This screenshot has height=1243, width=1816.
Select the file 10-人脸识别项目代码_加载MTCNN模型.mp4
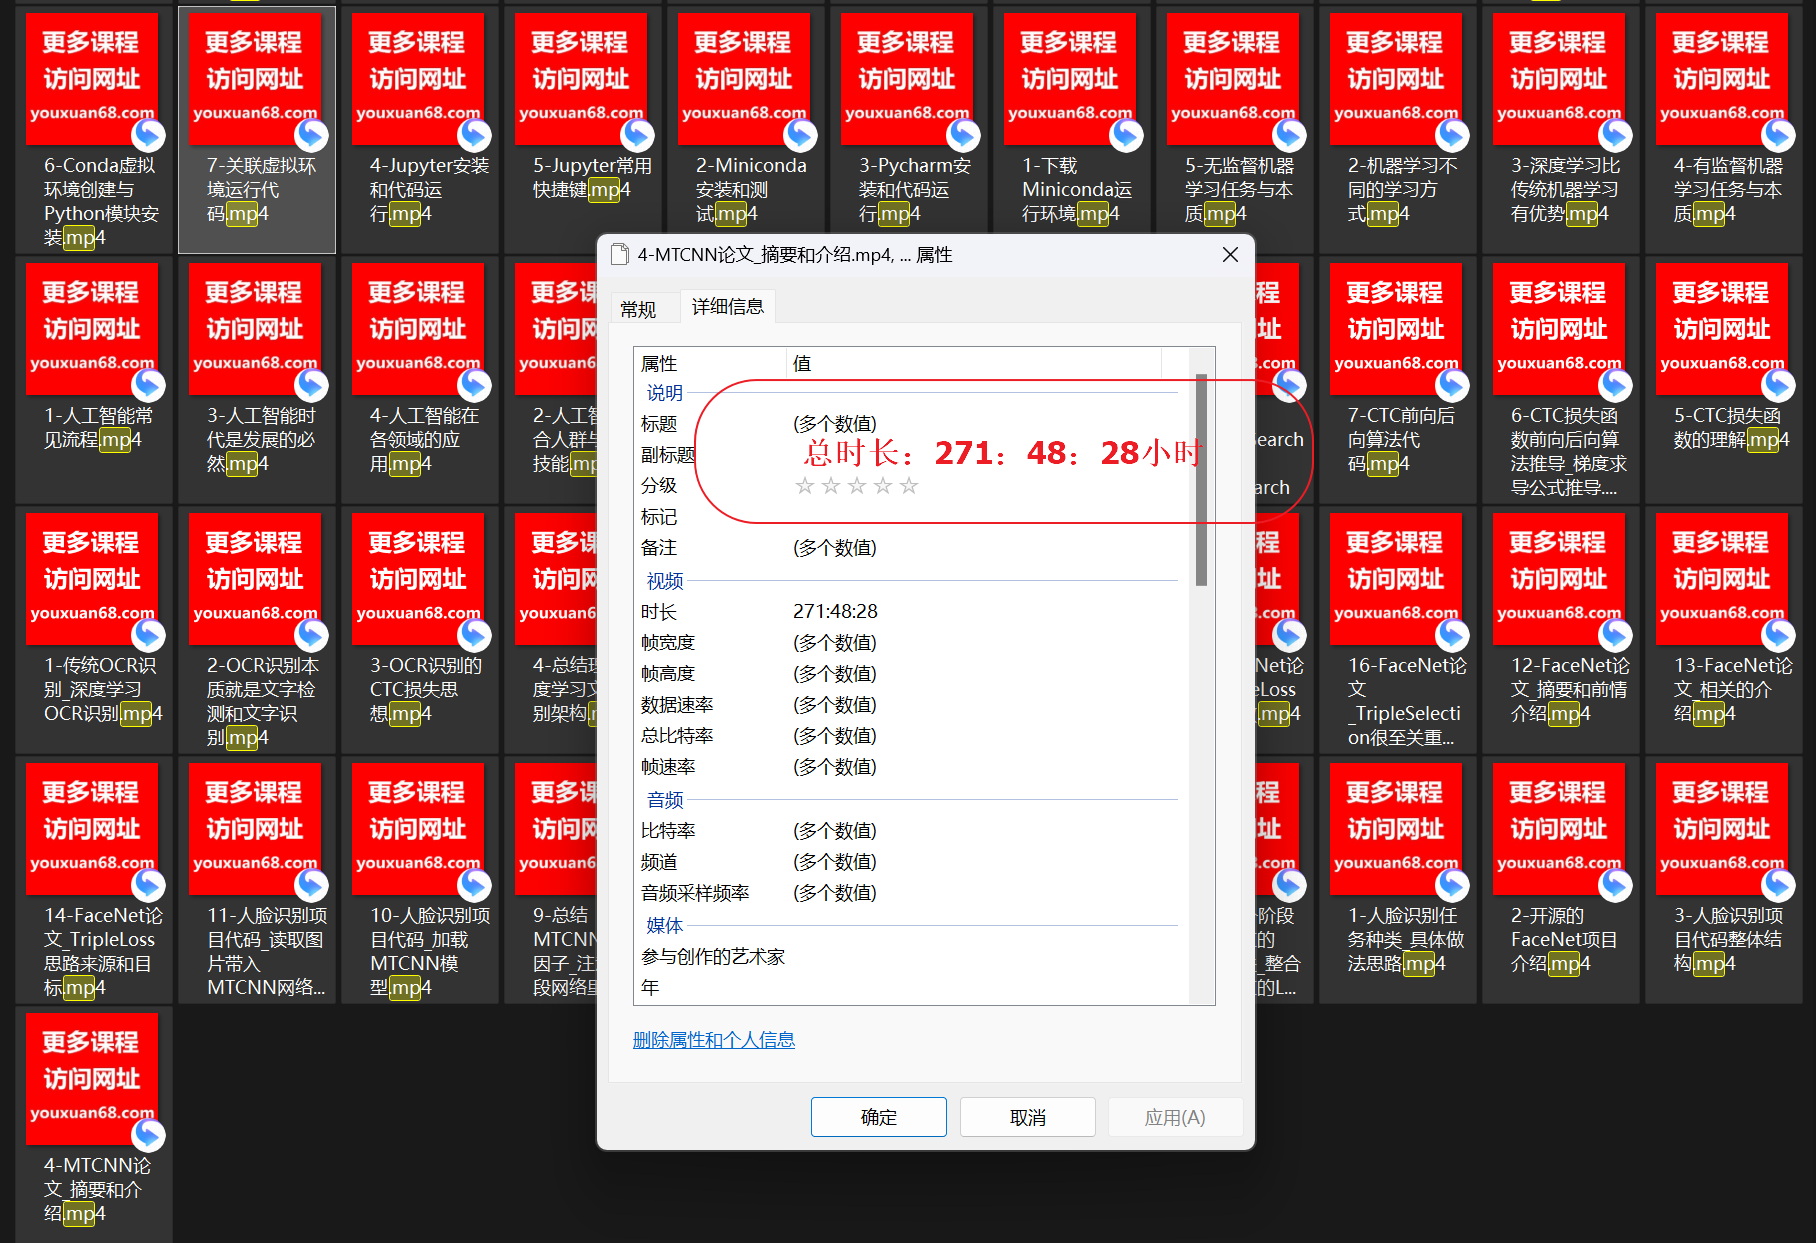coord(419,880)
